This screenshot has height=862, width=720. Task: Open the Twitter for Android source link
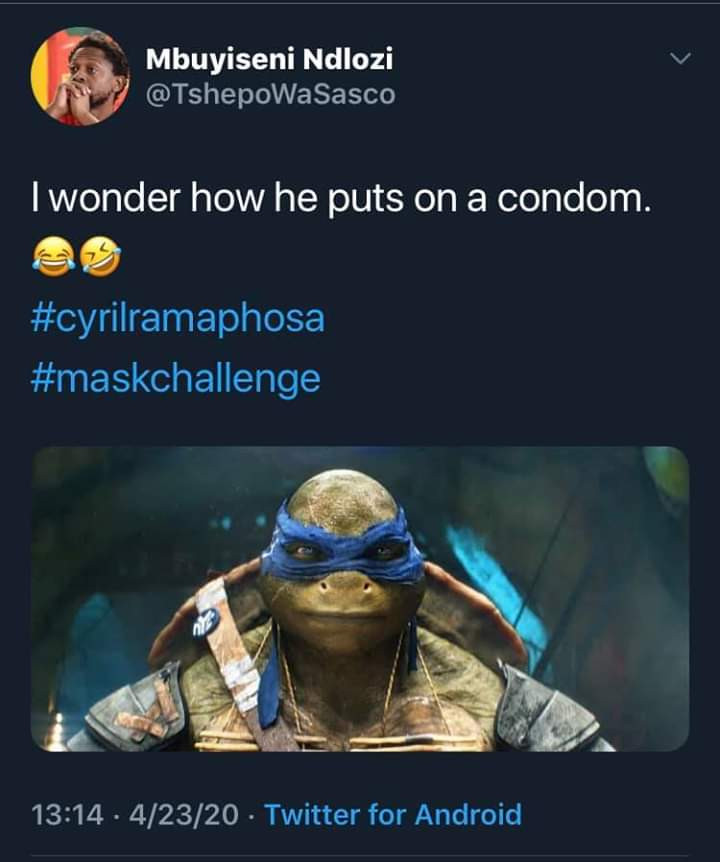pyautogui.click(x=394, y=815)
